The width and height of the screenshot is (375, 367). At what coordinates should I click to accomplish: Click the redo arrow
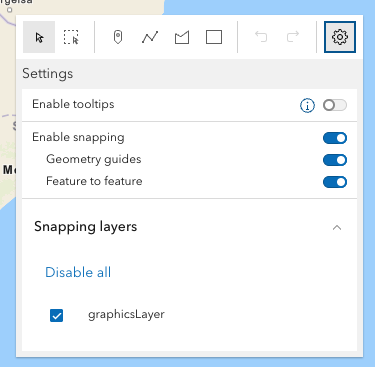(293, 37)
